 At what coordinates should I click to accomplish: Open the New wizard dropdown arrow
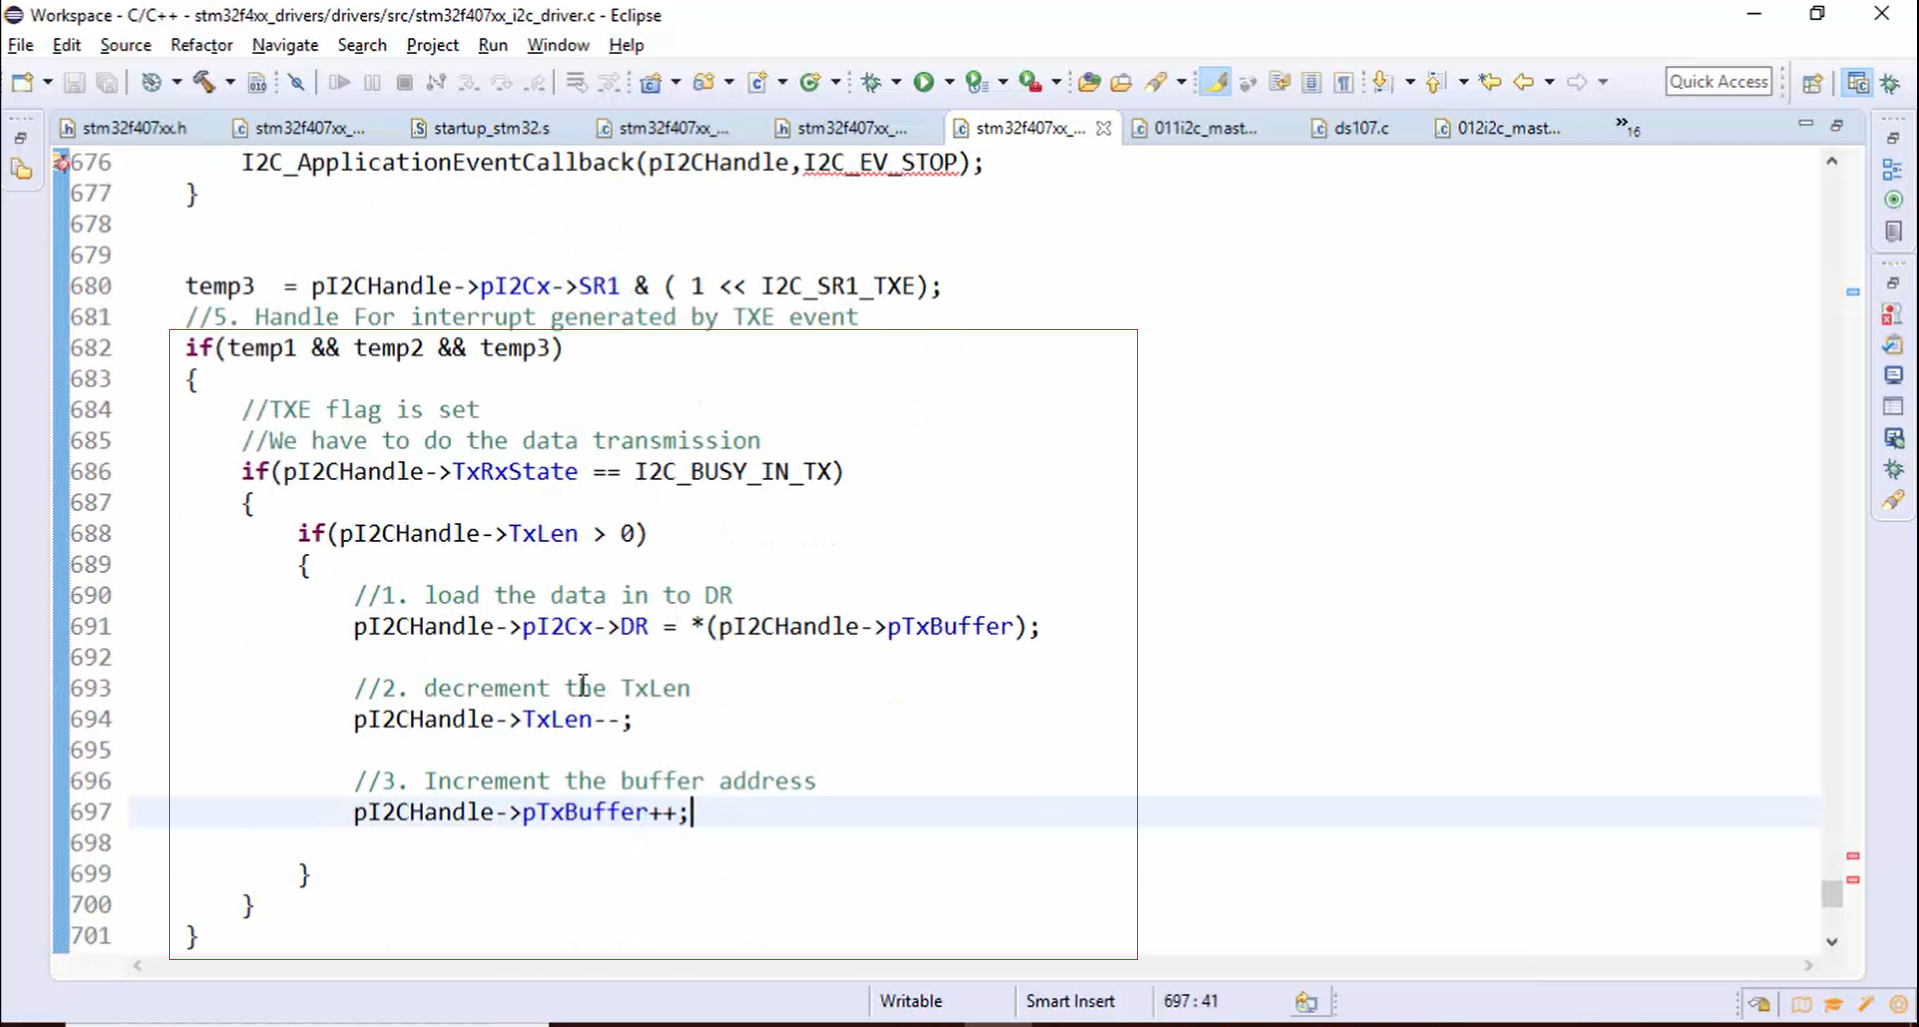47,82
